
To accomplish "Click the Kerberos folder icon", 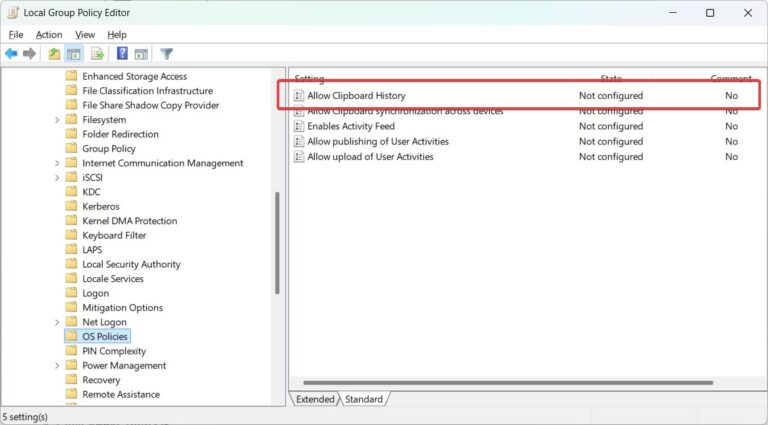I will (x=72, y=206).
